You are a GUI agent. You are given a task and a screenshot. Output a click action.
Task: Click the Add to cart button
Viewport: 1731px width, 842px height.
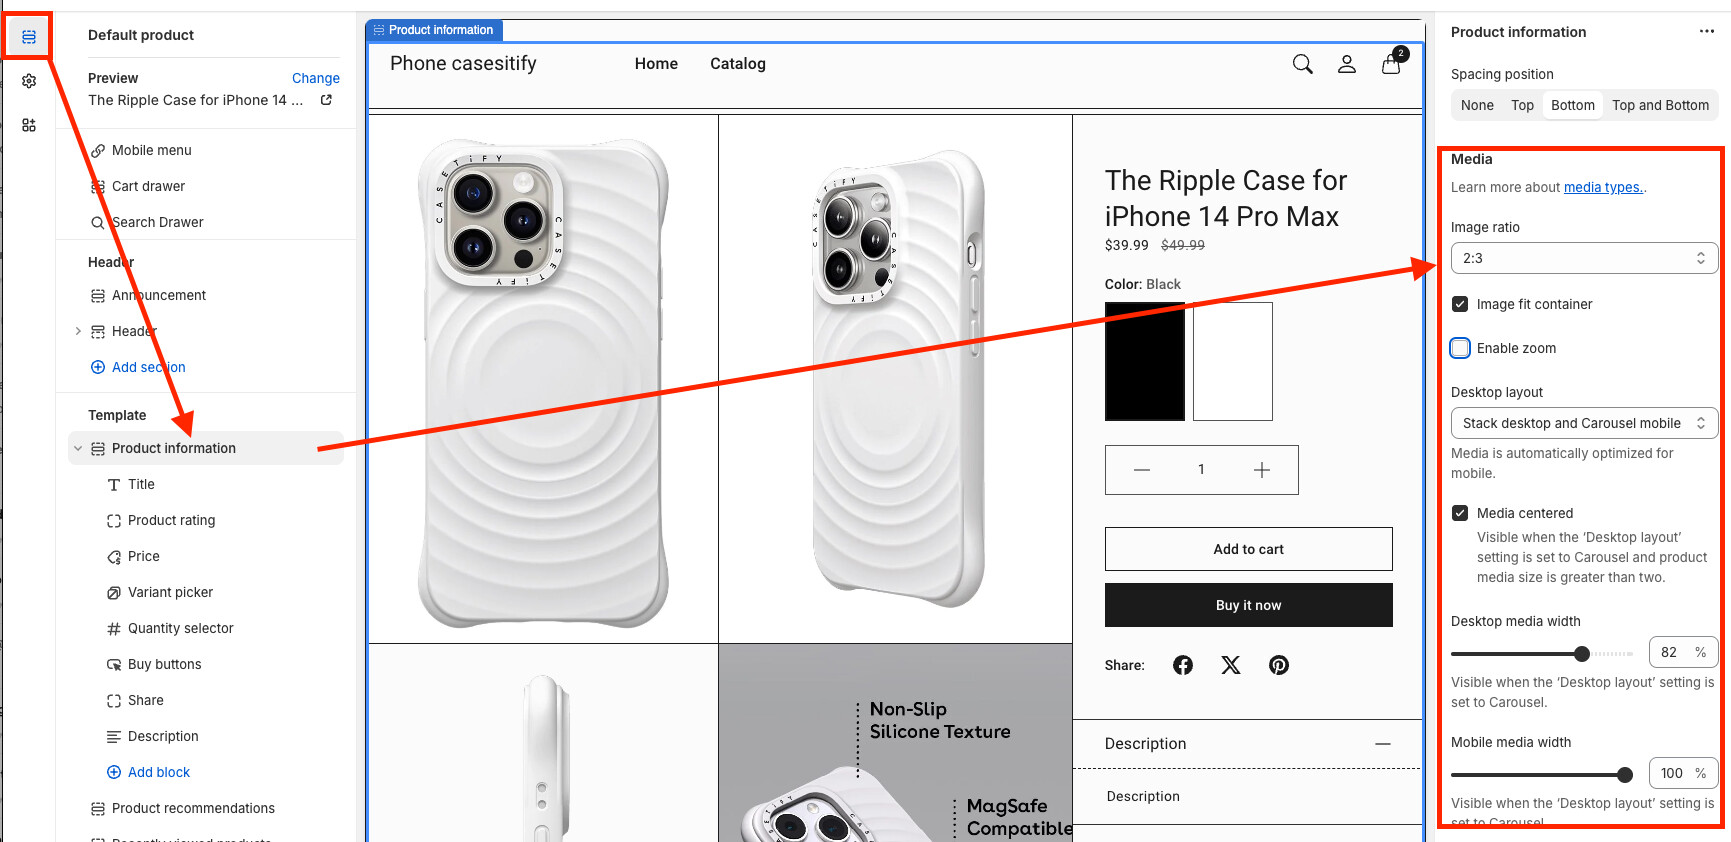(x=1249, y=549)
